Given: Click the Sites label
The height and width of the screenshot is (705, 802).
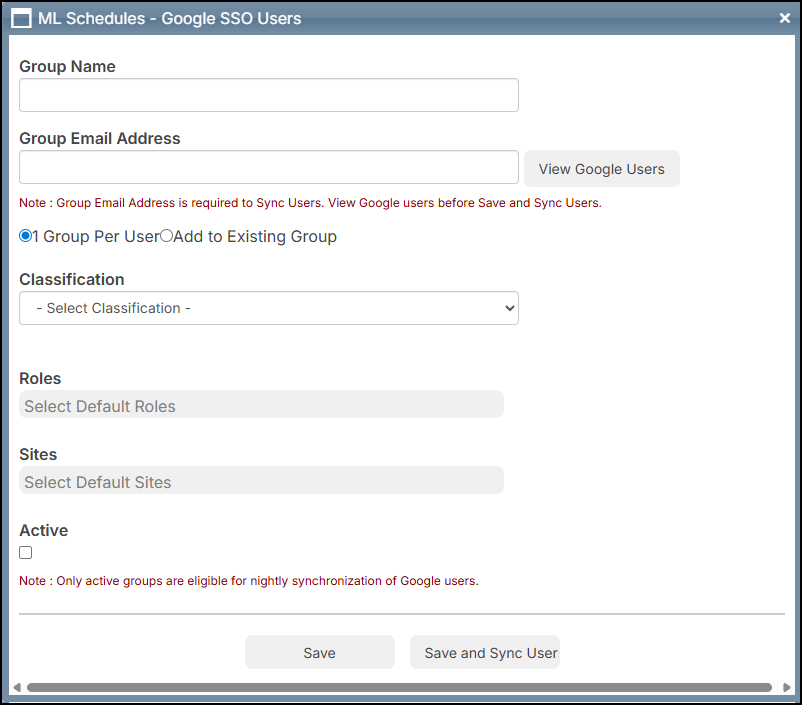Looking at the screenshot, I should (x=38, y=454).
